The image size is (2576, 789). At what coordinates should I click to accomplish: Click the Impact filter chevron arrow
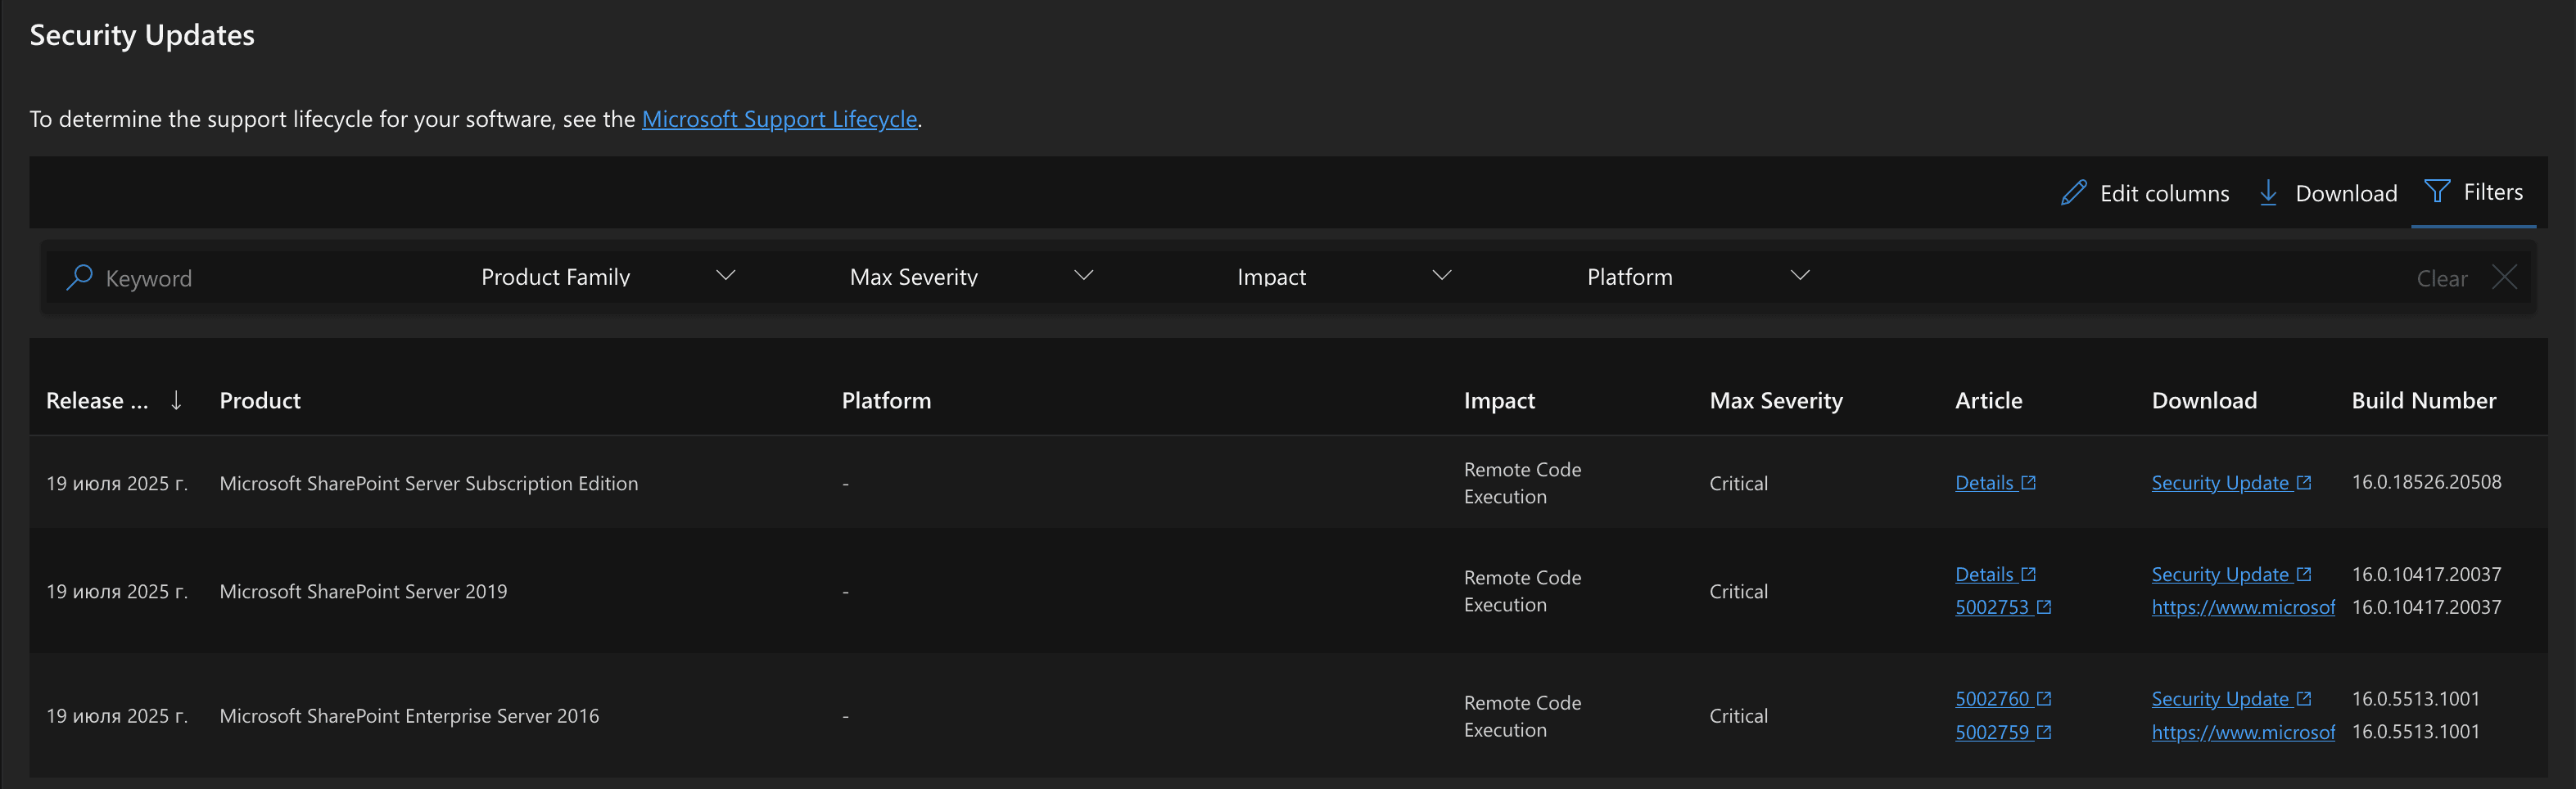pos(1442,275)
